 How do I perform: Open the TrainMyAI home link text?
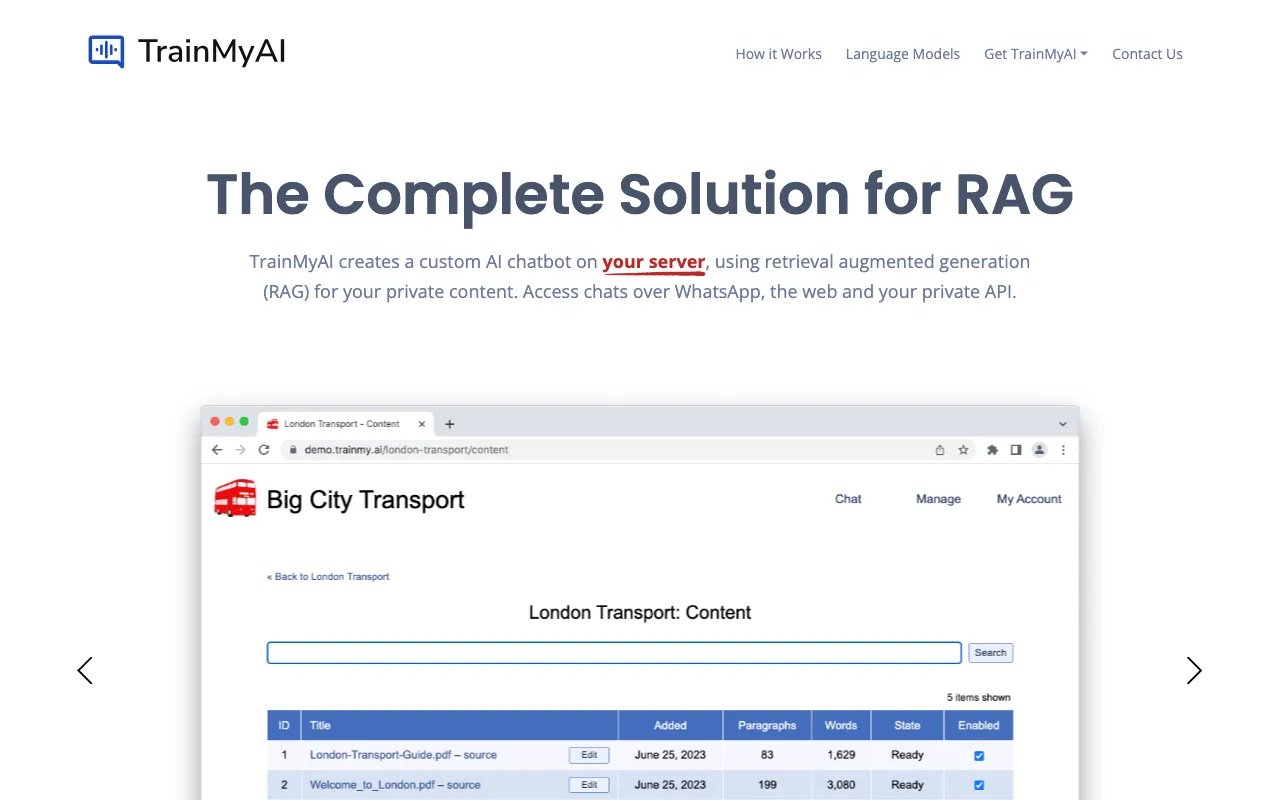pos(212,51)
